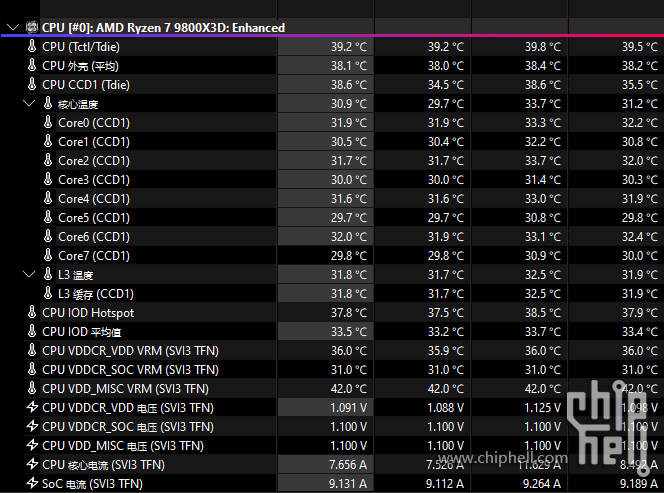The width and height of the screenshot is (664, 493).
Task: Collapse the 核心温度 sub-group chevron
Action: (29, 103)
